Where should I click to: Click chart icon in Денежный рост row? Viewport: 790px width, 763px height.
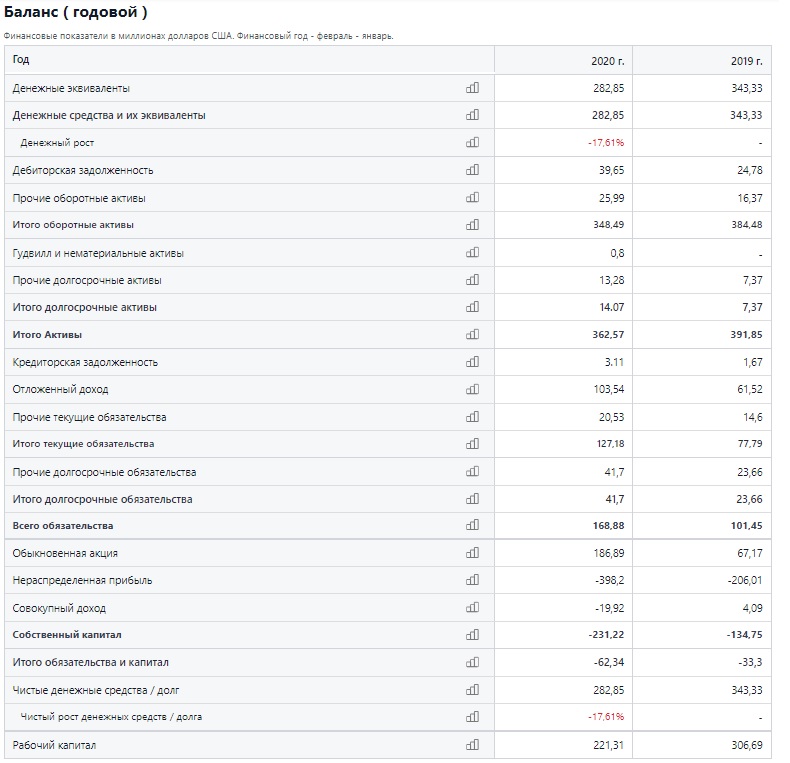(472, 142)
